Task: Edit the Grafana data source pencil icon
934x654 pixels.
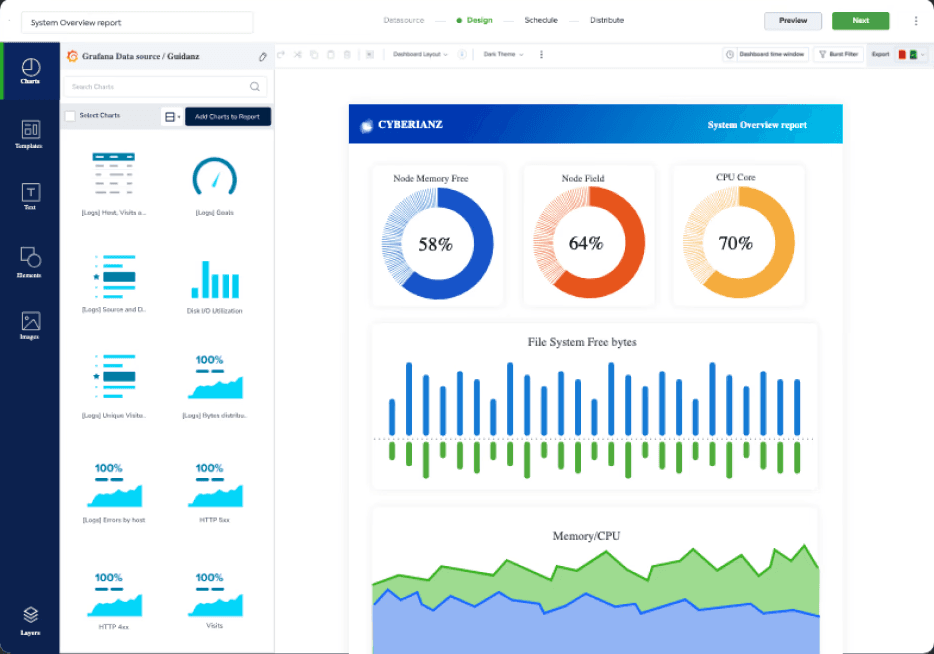Action: [263, 57]
